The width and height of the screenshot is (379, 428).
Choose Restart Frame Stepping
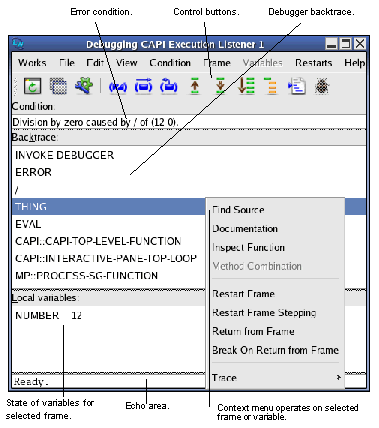(x=264, y=313)
